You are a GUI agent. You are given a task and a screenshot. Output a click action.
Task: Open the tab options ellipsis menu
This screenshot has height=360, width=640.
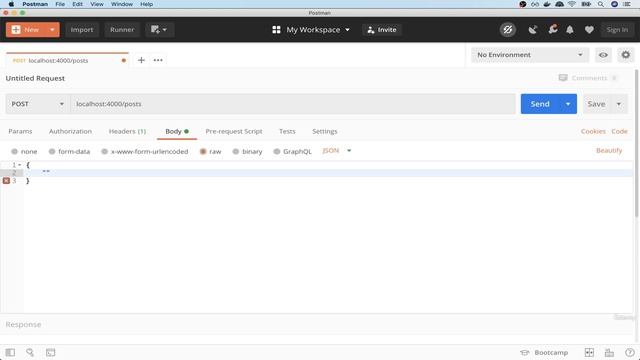158,60
